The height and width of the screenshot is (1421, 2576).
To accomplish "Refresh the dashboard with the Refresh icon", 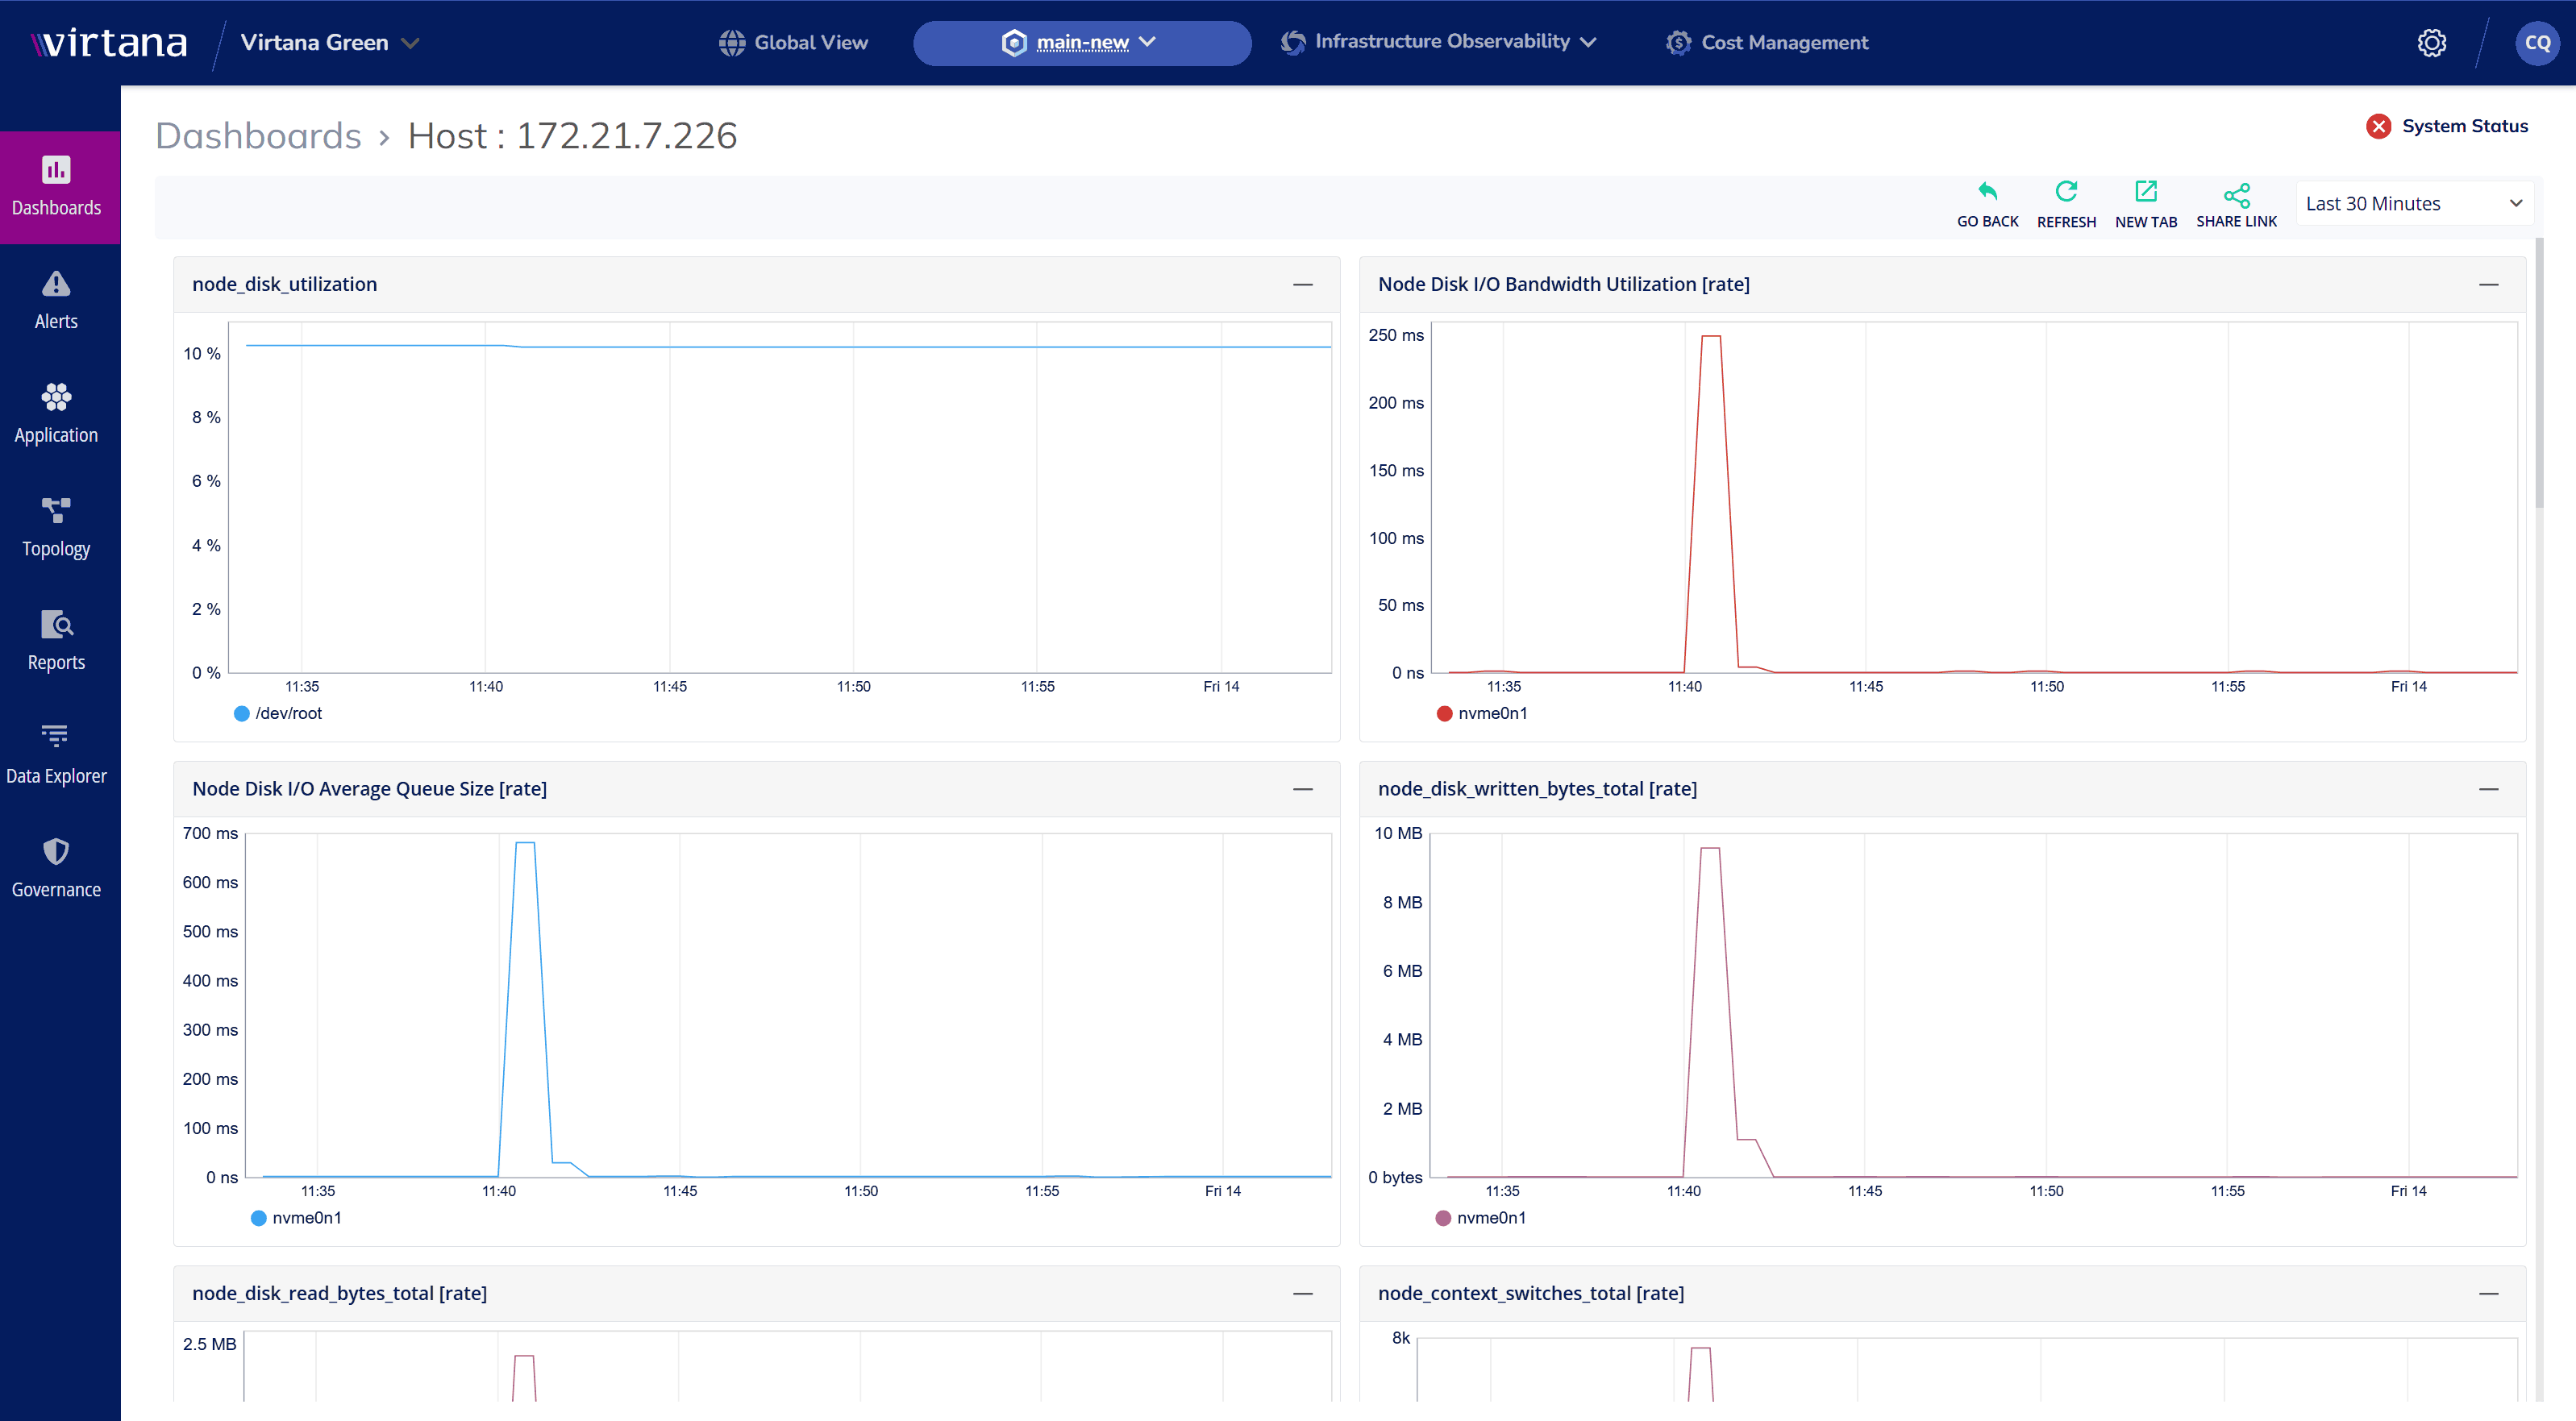I will click(2066, 192).
